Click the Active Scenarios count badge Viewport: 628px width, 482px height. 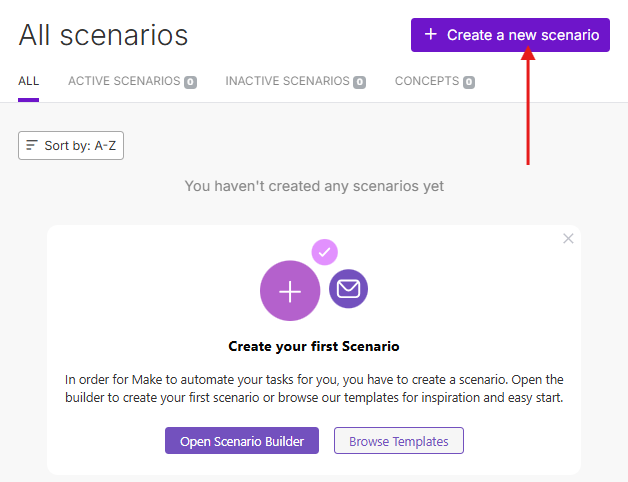tap(190, 82)
